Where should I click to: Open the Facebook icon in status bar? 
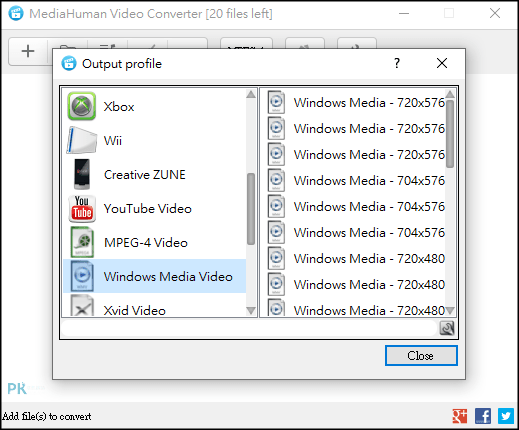483,416
